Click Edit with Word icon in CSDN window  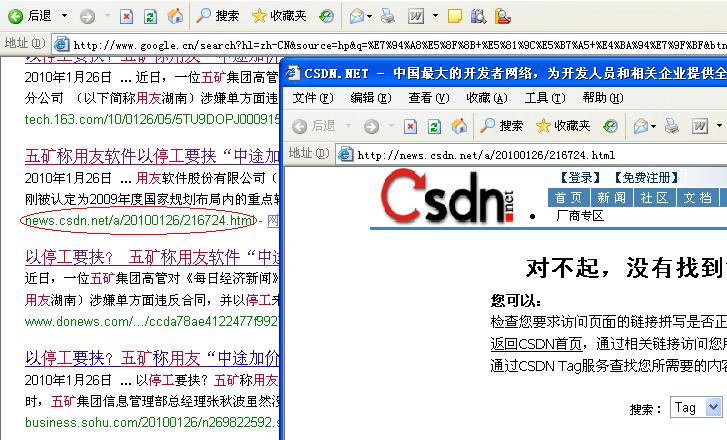pos(700,126)
